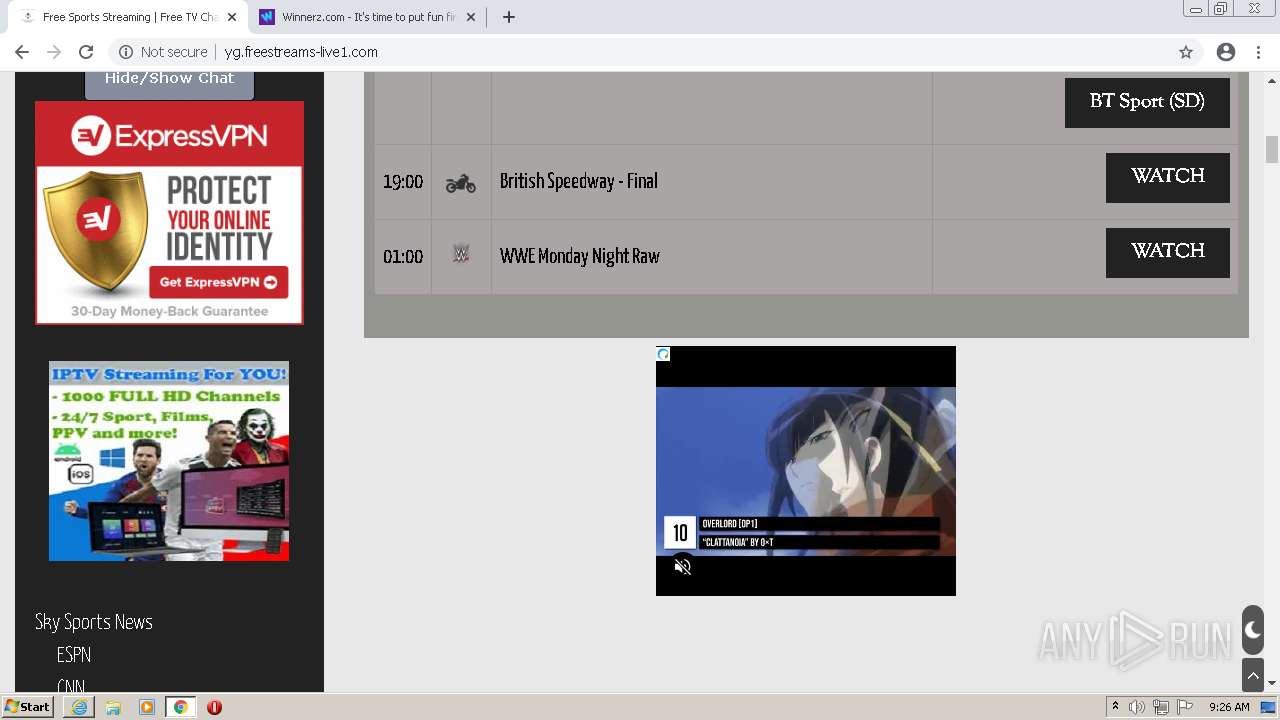Click the 19:00 time cell
The height and width of the screenshot is (720, 1280).
[403, 182]
